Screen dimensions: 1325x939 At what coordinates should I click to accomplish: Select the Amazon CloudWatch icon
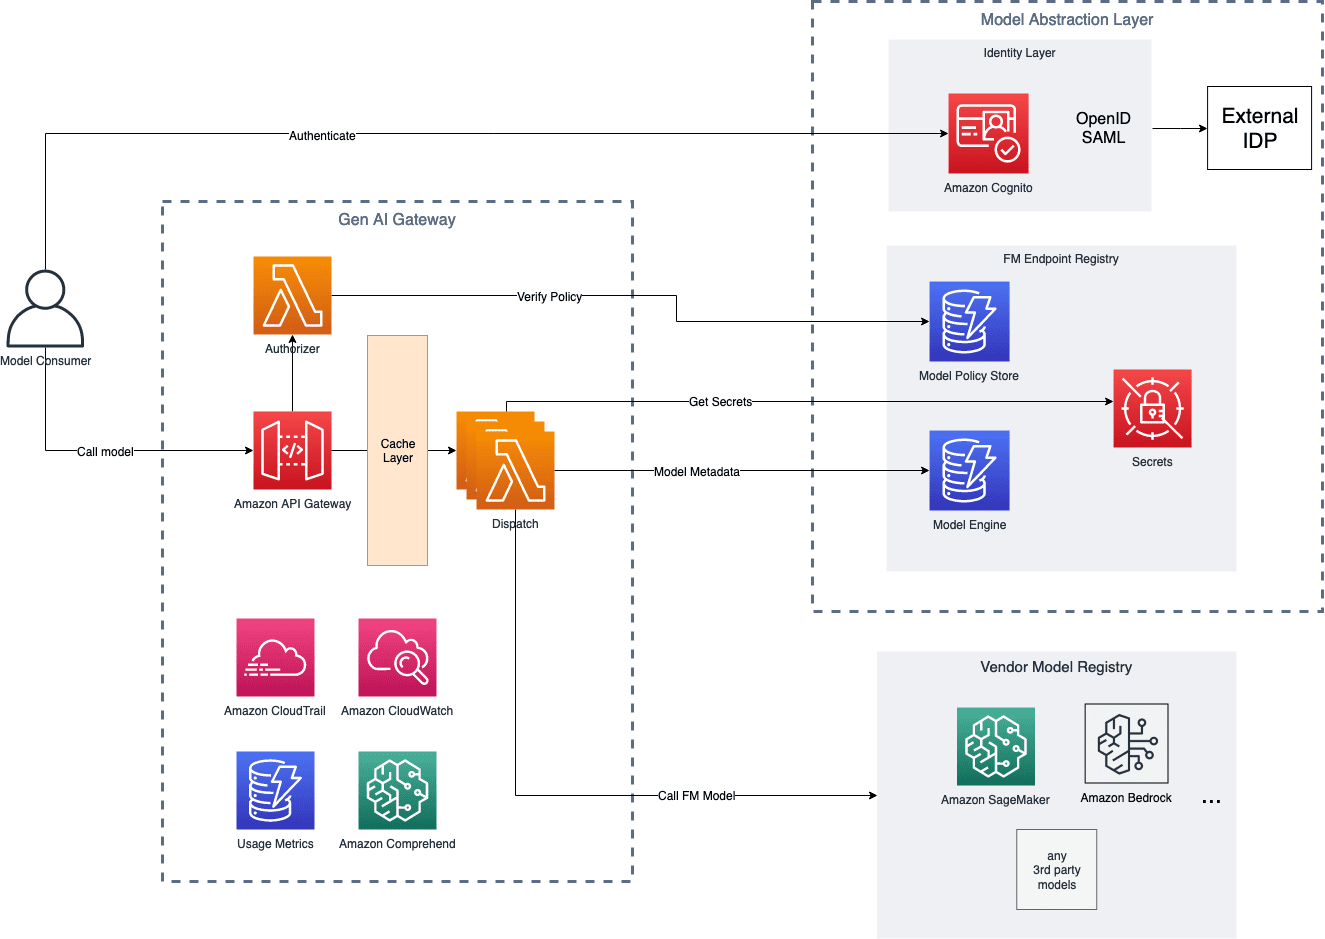397,657
